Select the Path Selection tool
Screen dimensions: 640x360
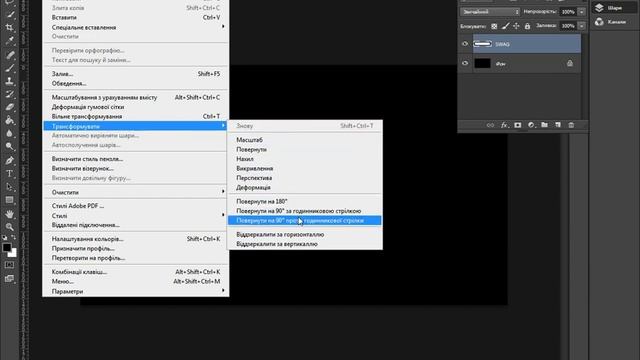click(9, 187)
